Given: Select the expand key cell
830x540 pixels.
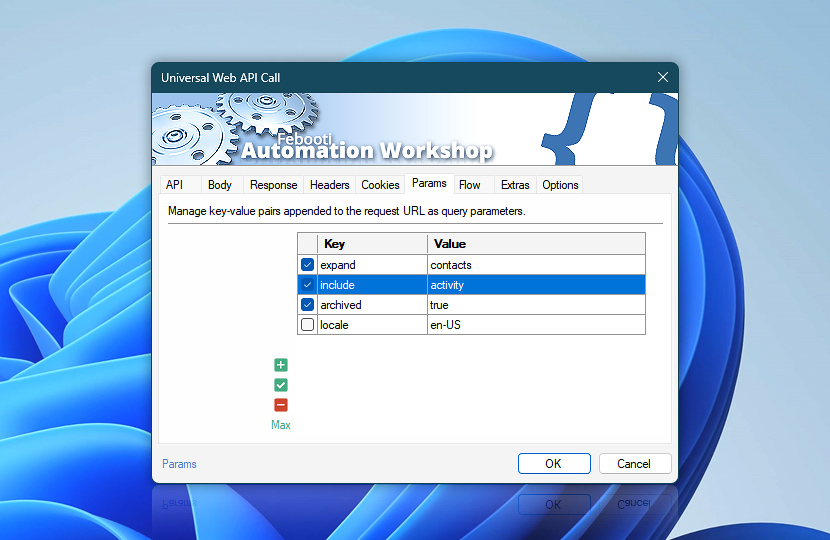Looking at the screenshot, I should point(372,265).
